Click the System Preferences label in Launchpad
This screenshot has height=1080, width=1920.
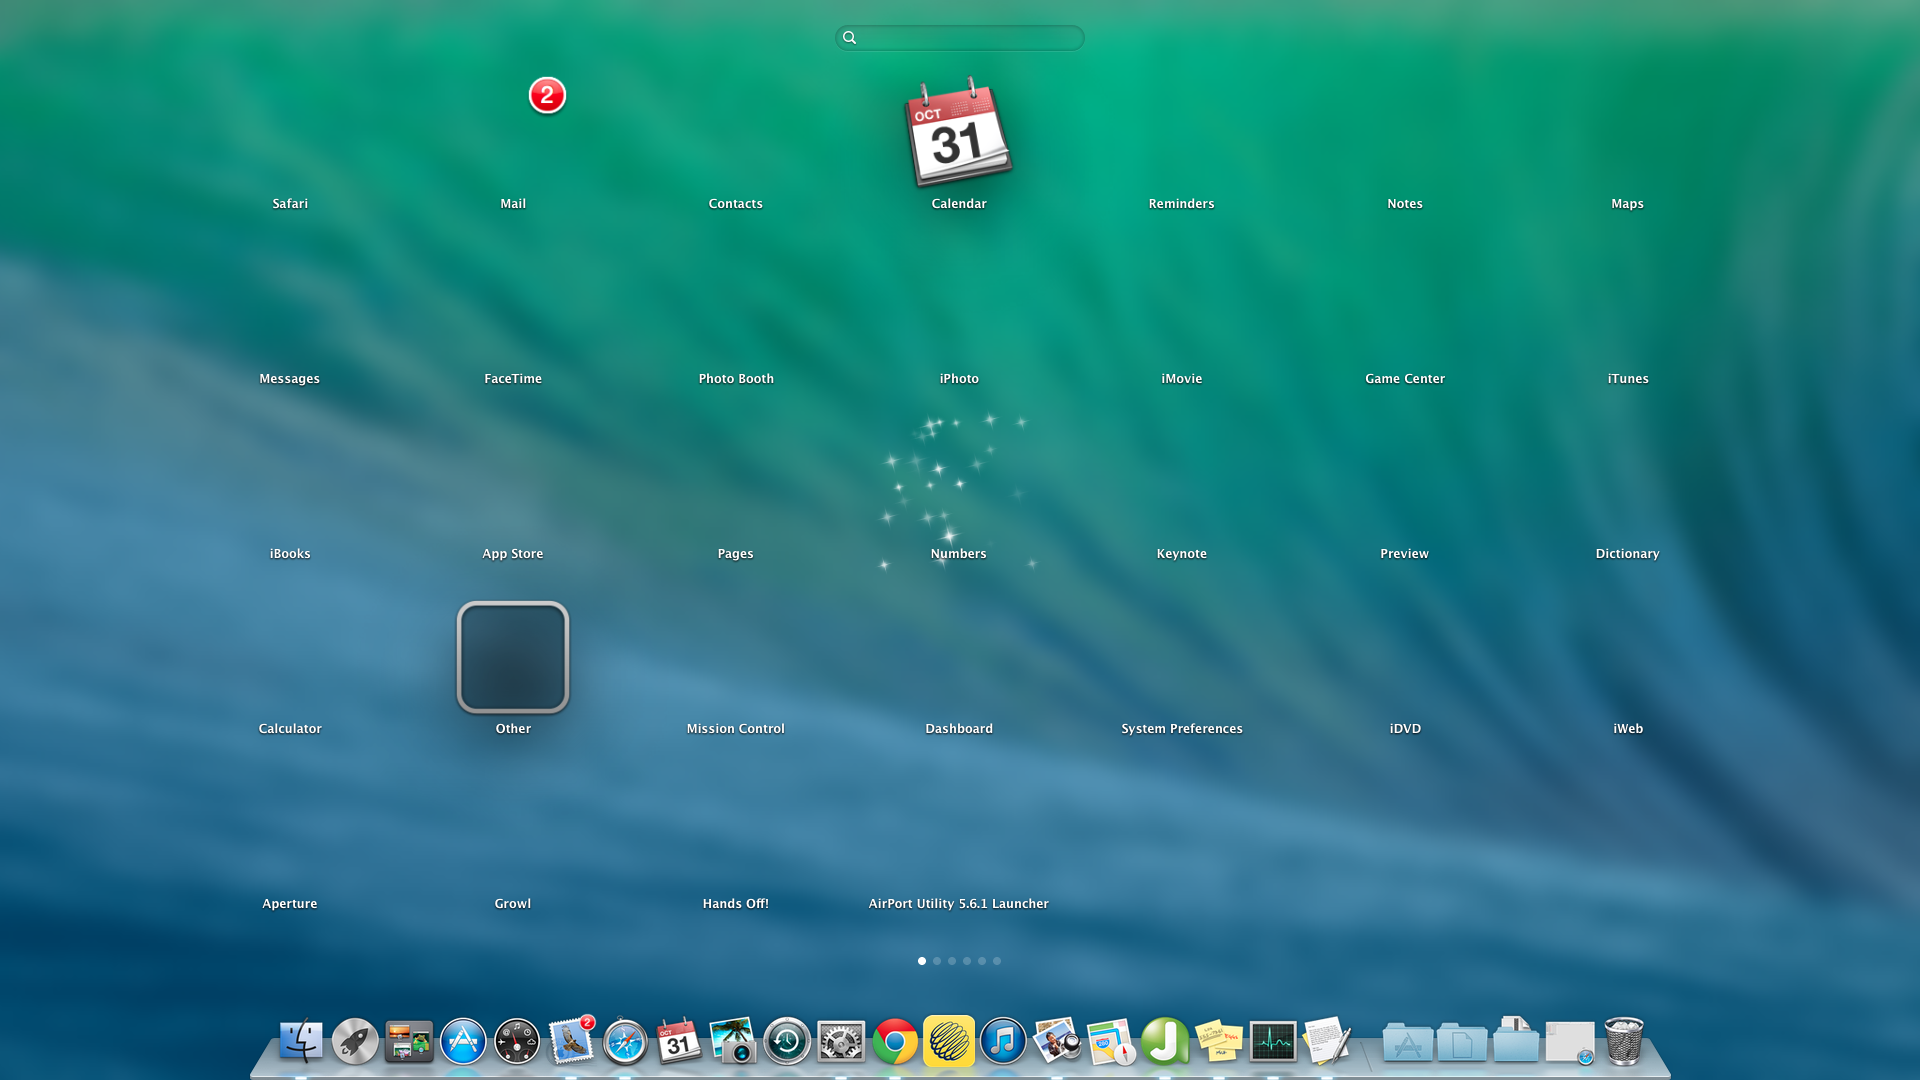(1181, 728)
